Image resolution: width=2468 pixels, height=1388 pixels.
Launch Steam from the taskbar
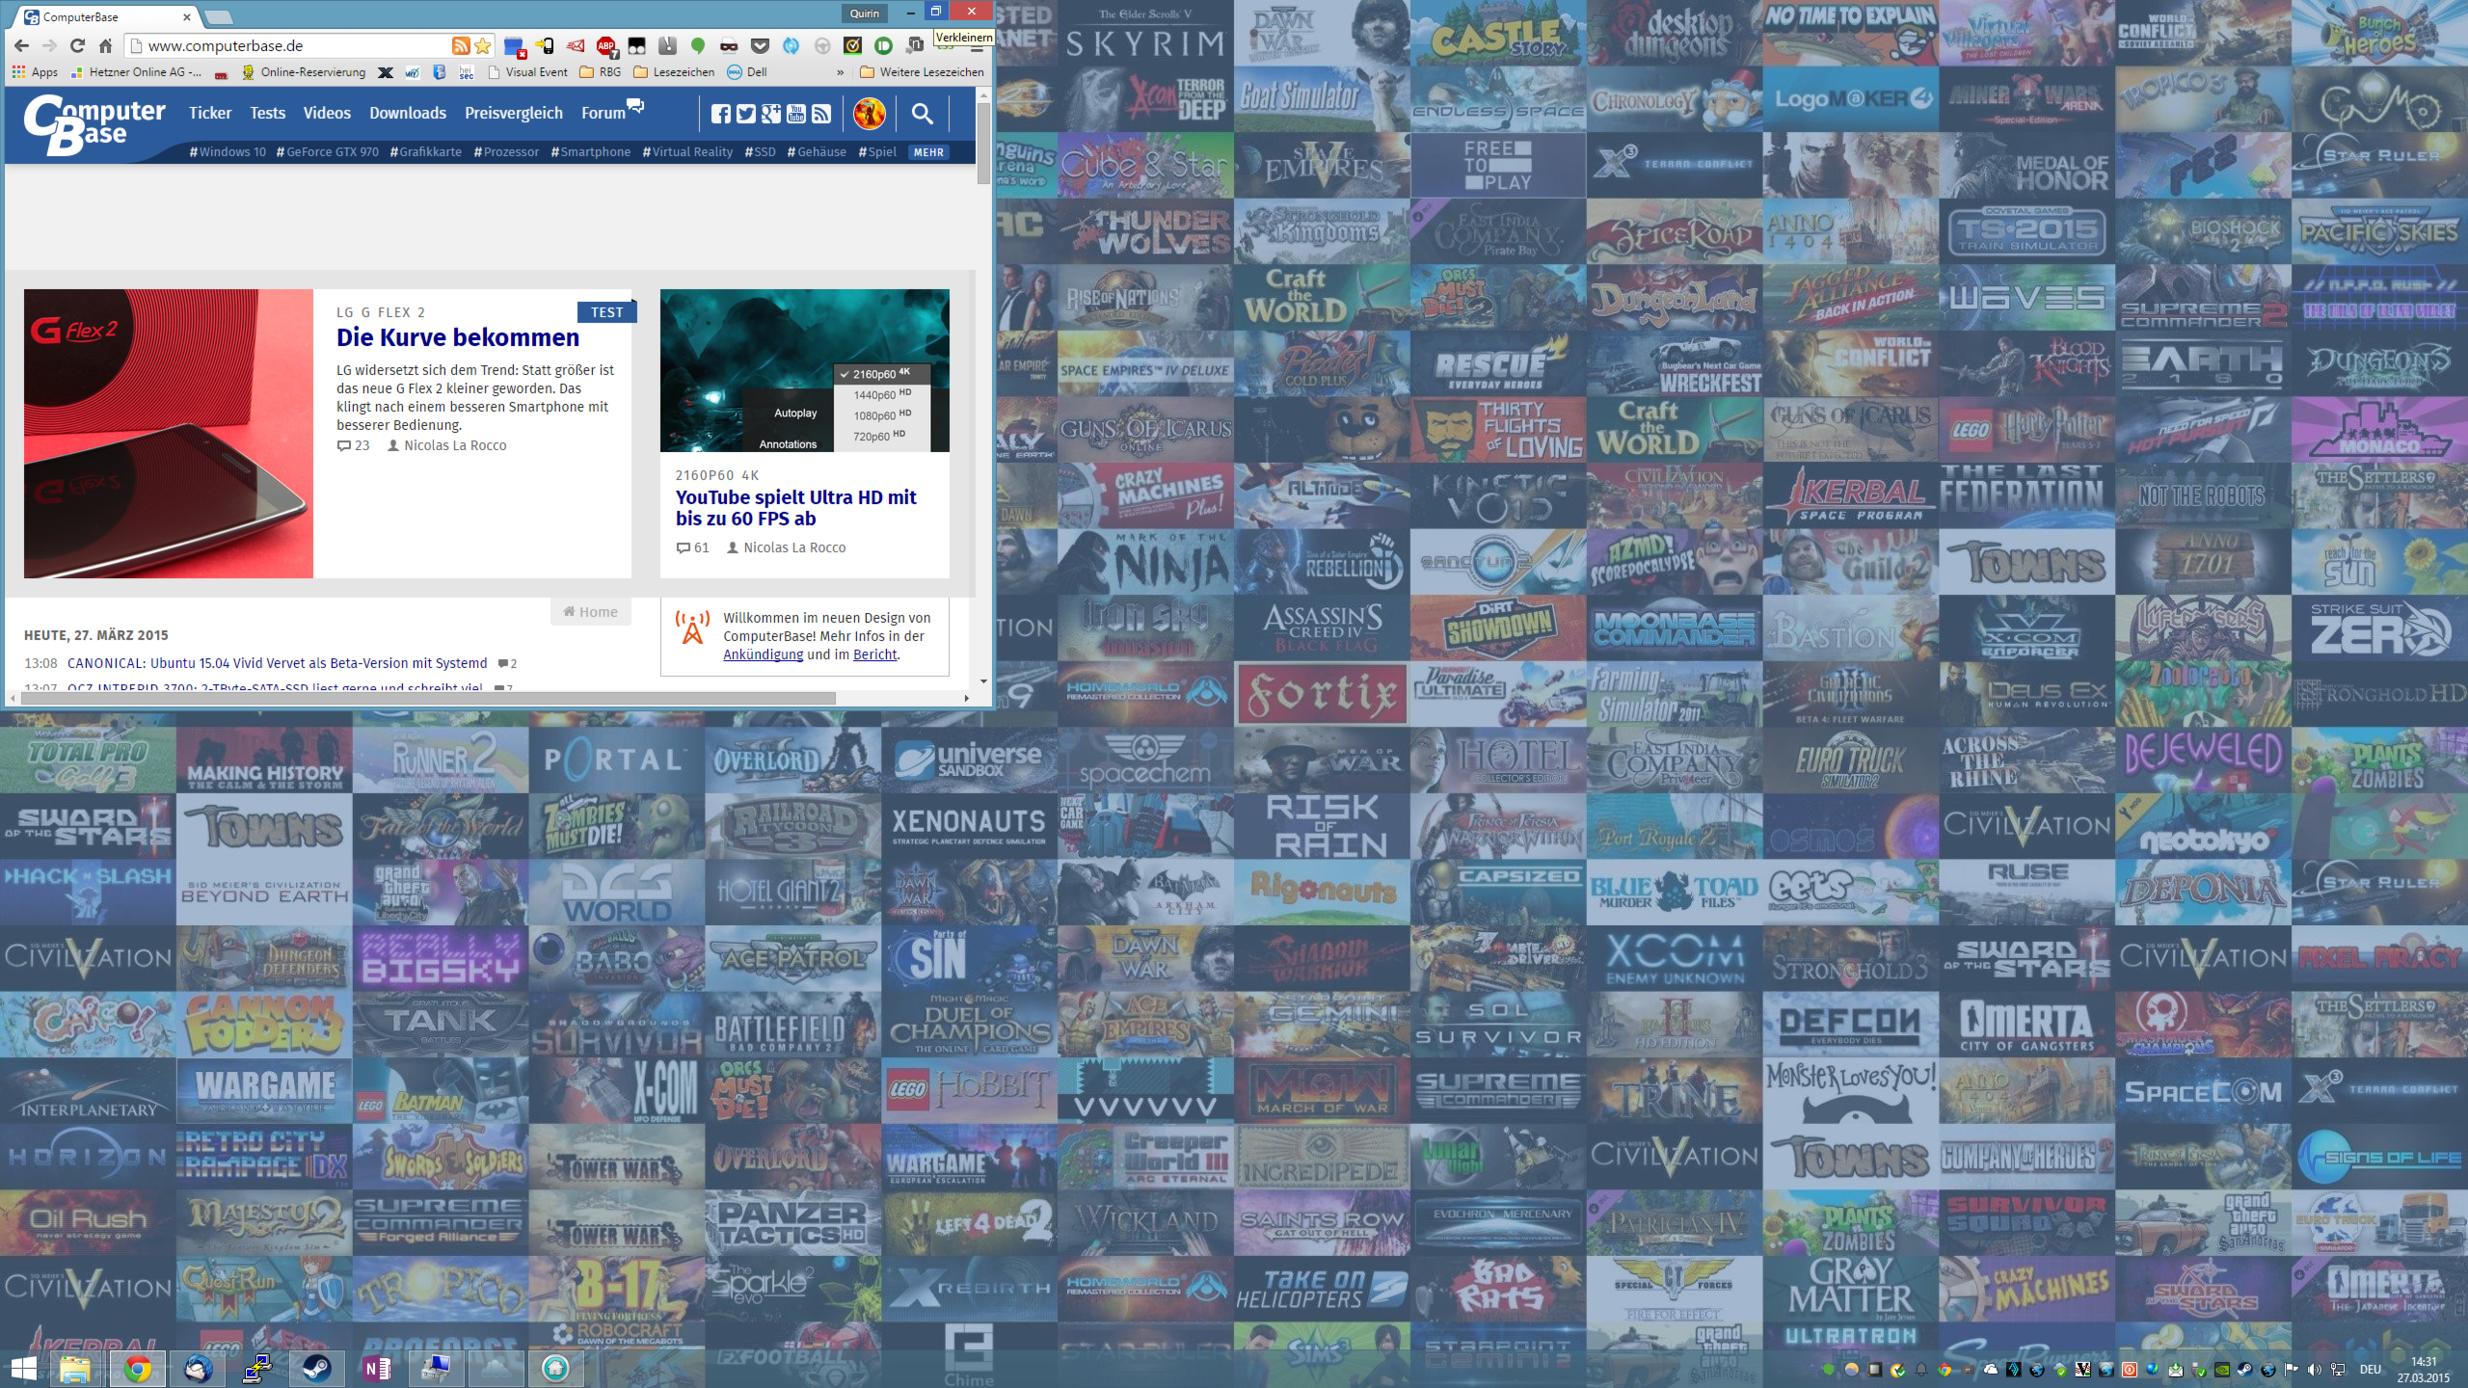(x=316, y=1367)
